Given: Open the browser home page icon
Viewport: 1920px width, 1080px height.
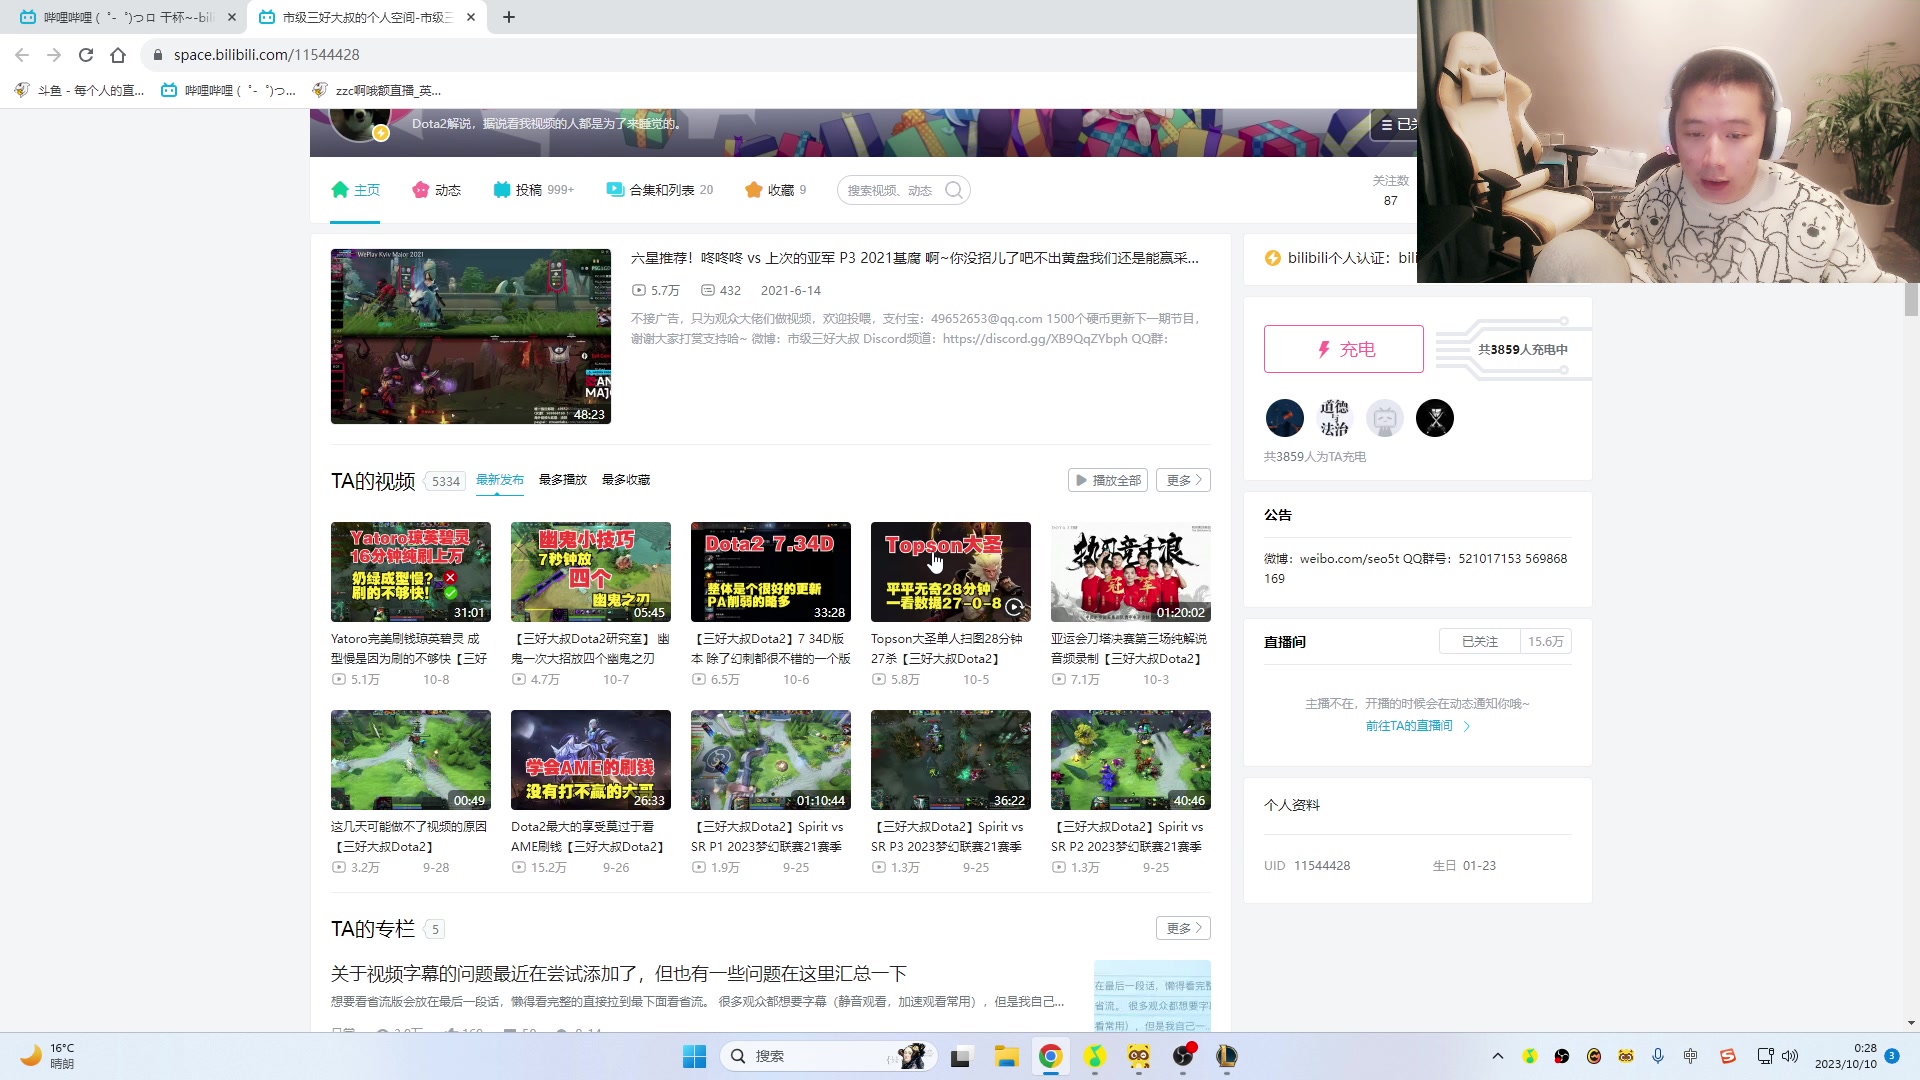Looking at the screenshot, I should (x=118, y=55).
